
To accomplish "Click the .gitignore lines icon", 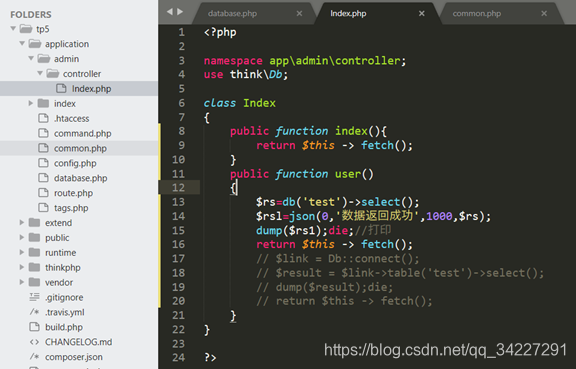I will pos(35,297).
